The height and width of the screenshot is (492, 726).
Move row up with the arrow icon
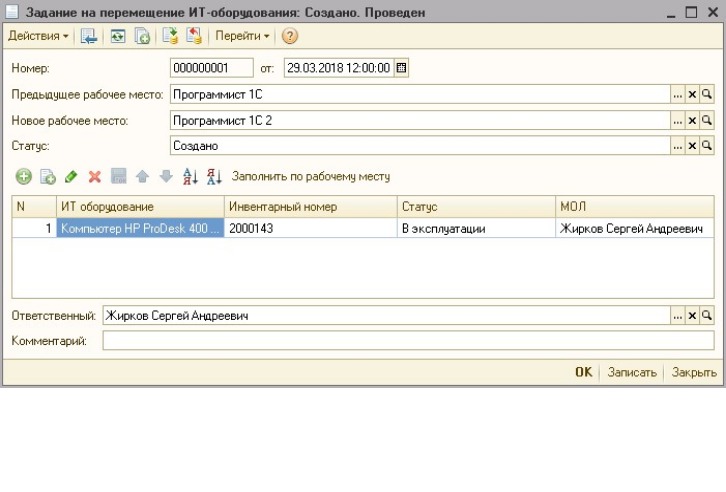pyautogui.click(x=143, y=176)
